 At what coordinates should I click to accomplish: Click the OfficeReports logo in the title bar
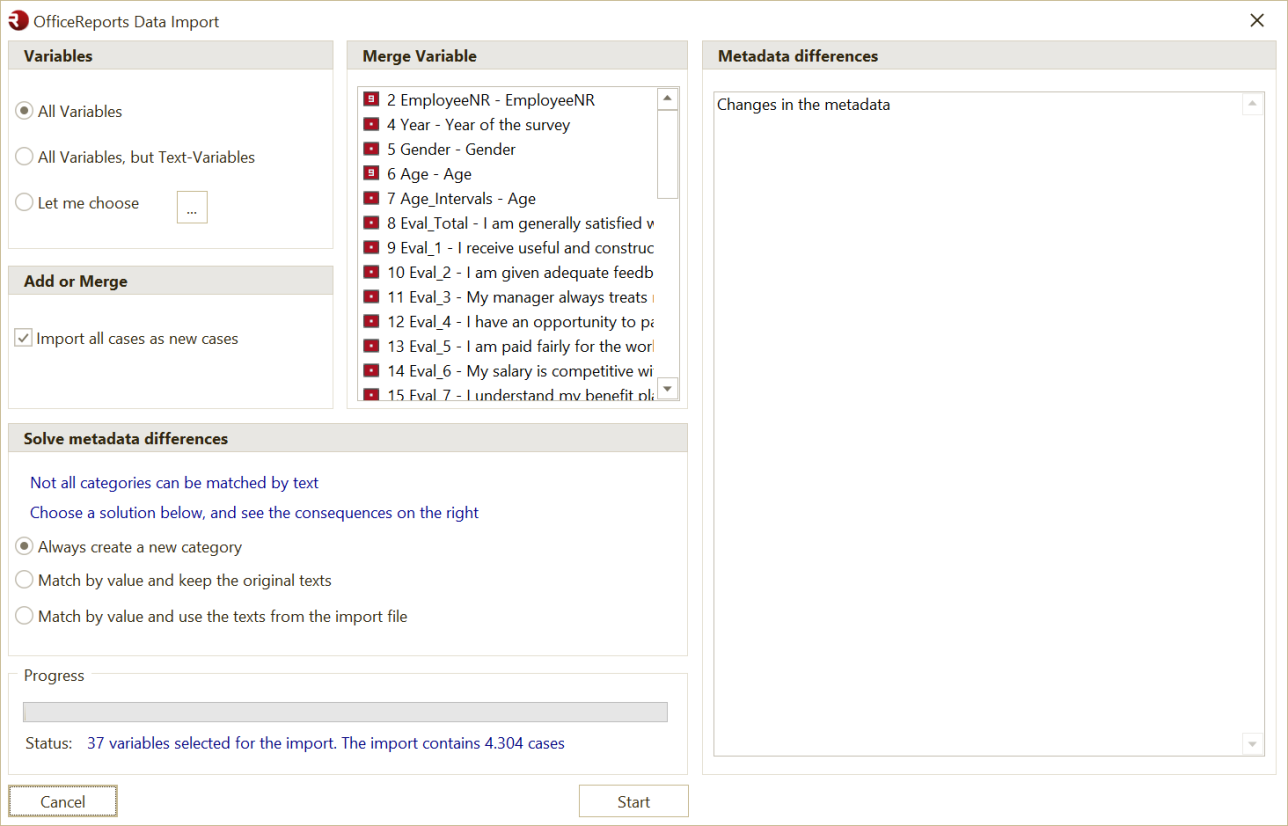19,20
